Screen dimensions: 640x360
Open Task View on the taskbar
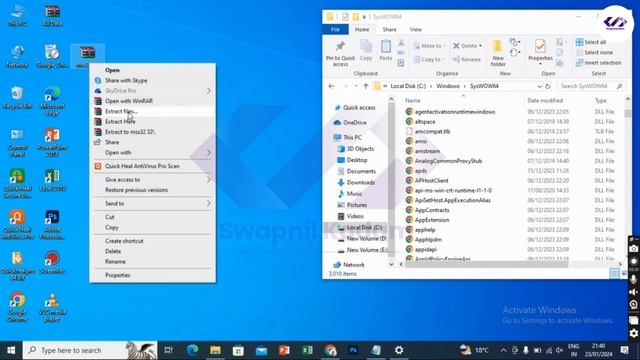168,350
